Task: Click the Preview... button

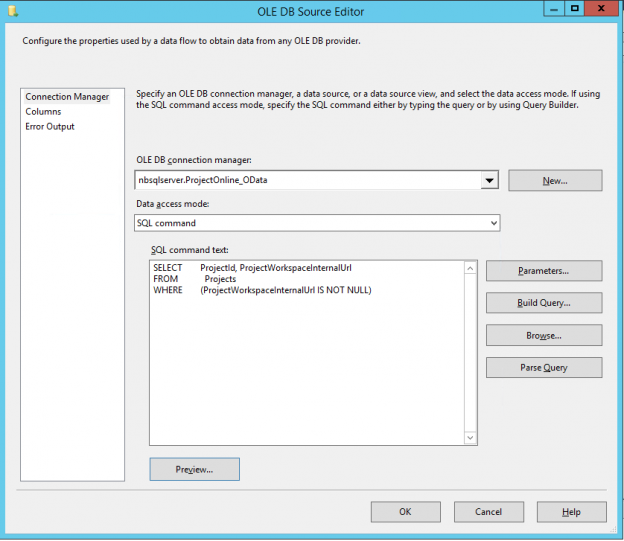Action: coord(194,469)
